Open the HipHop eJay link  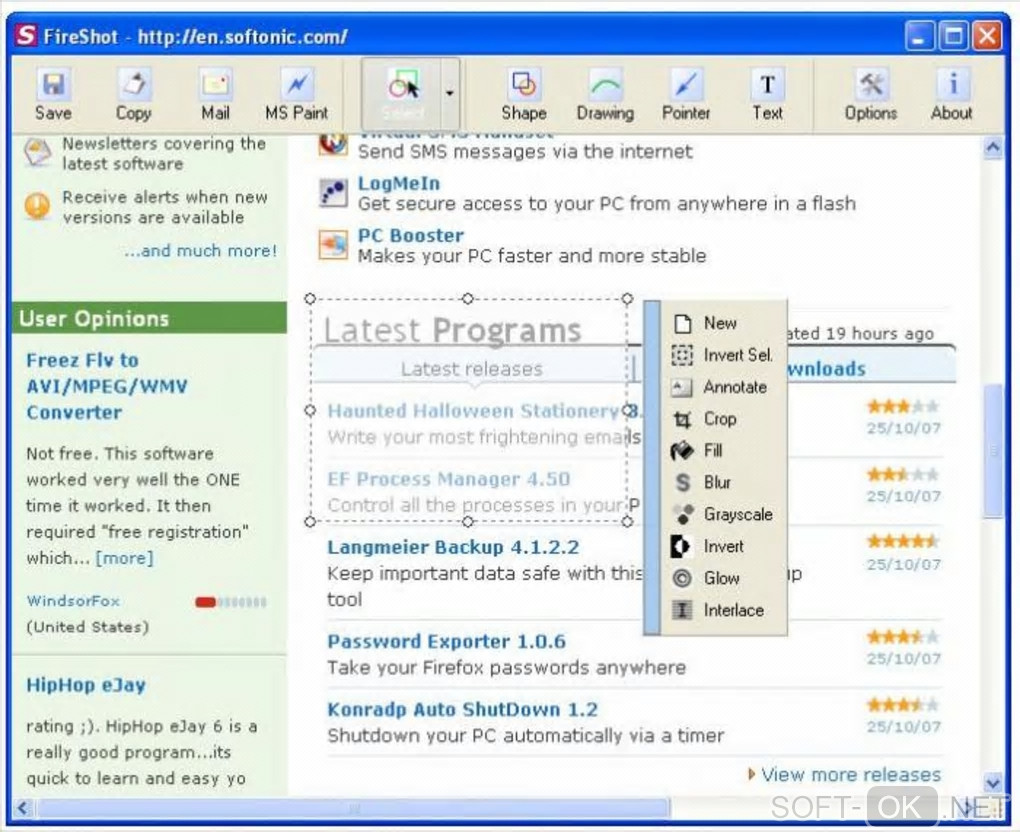(86, 685)
